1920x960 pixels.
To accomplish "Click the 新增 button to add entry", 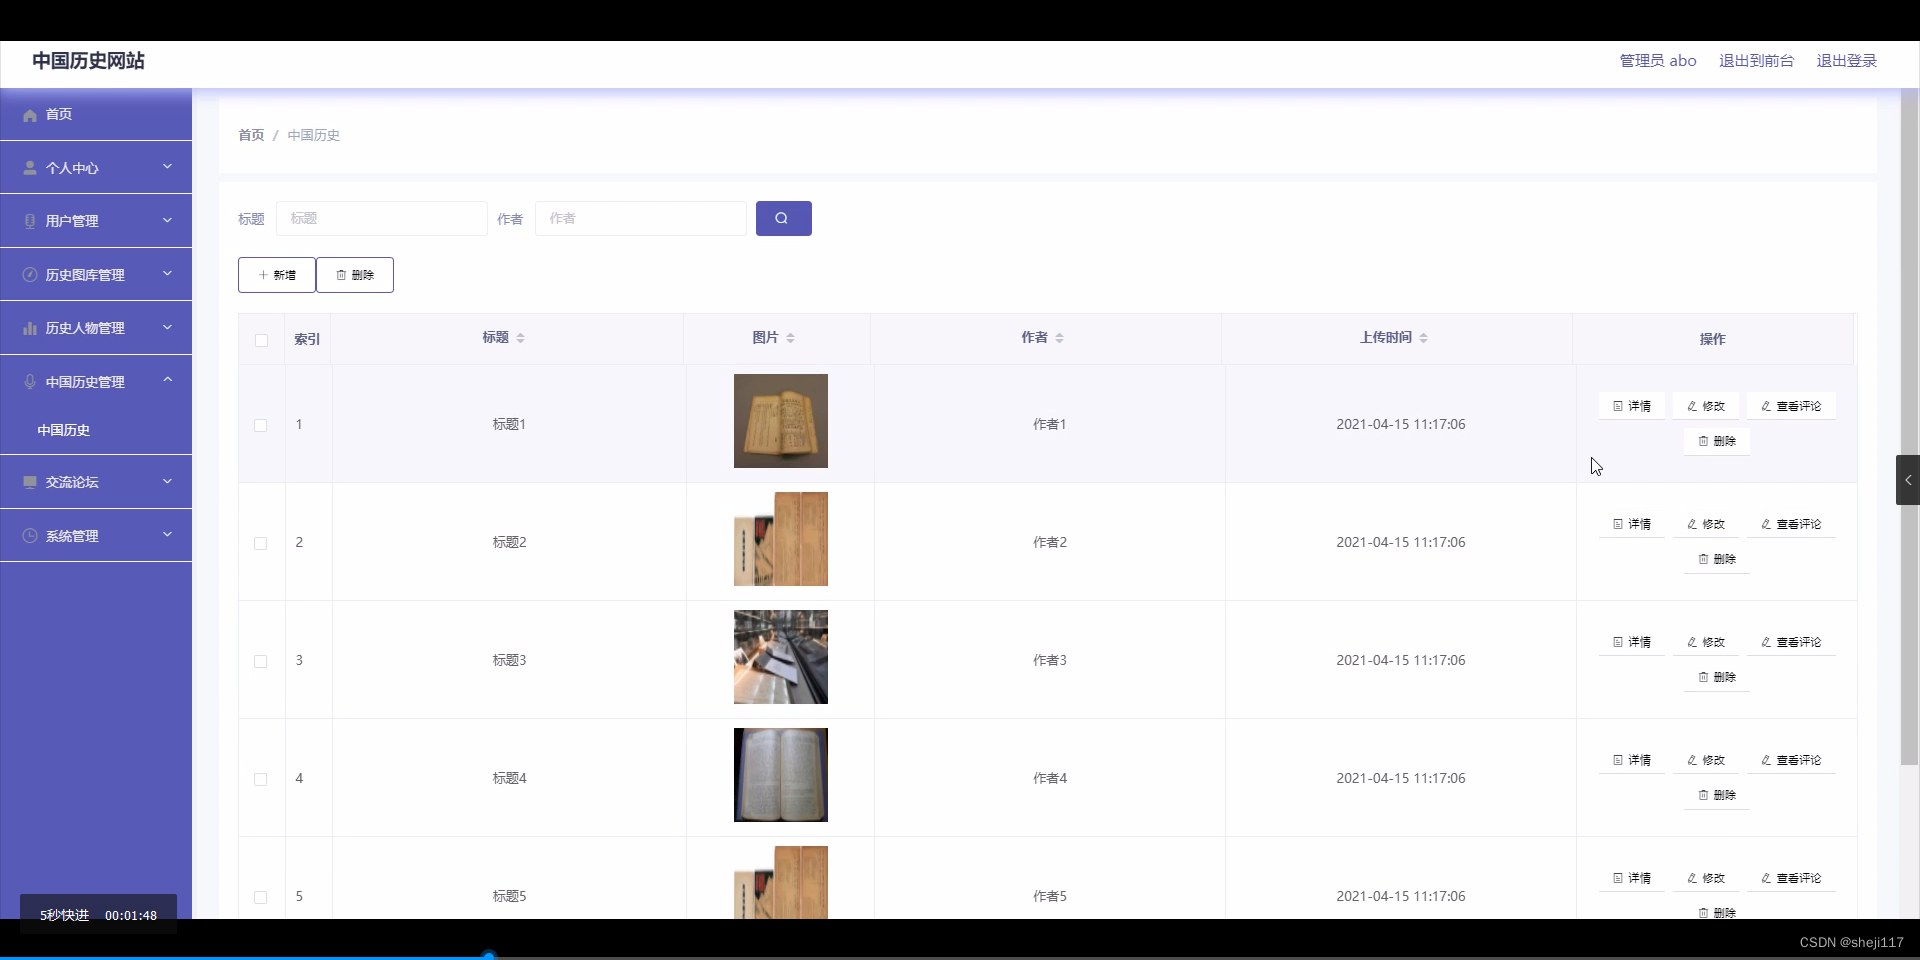I will [276, 275].
